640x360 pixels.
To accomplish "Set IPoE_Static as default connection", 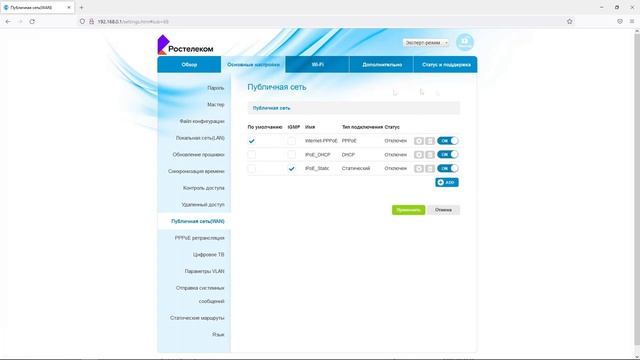I will (x=251, y=169).
